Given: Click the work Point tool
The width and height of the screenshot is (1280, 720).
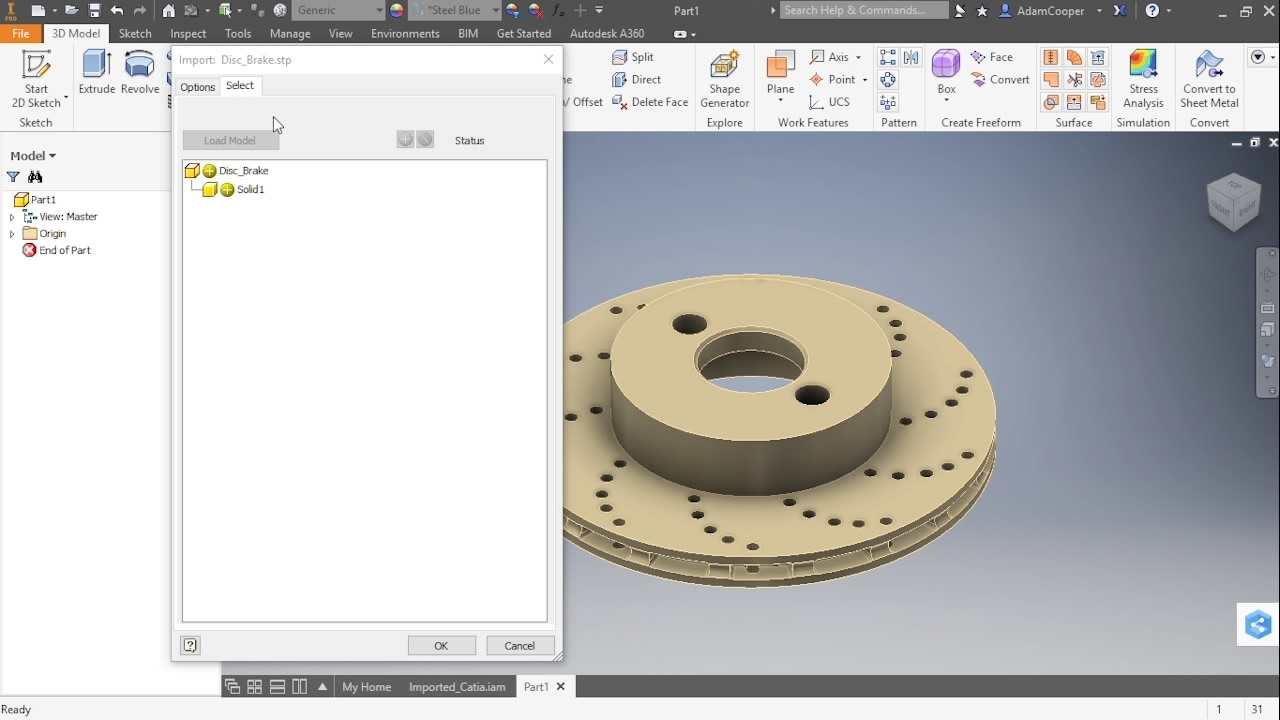Looking at the screenshot, I should [834, 79].
